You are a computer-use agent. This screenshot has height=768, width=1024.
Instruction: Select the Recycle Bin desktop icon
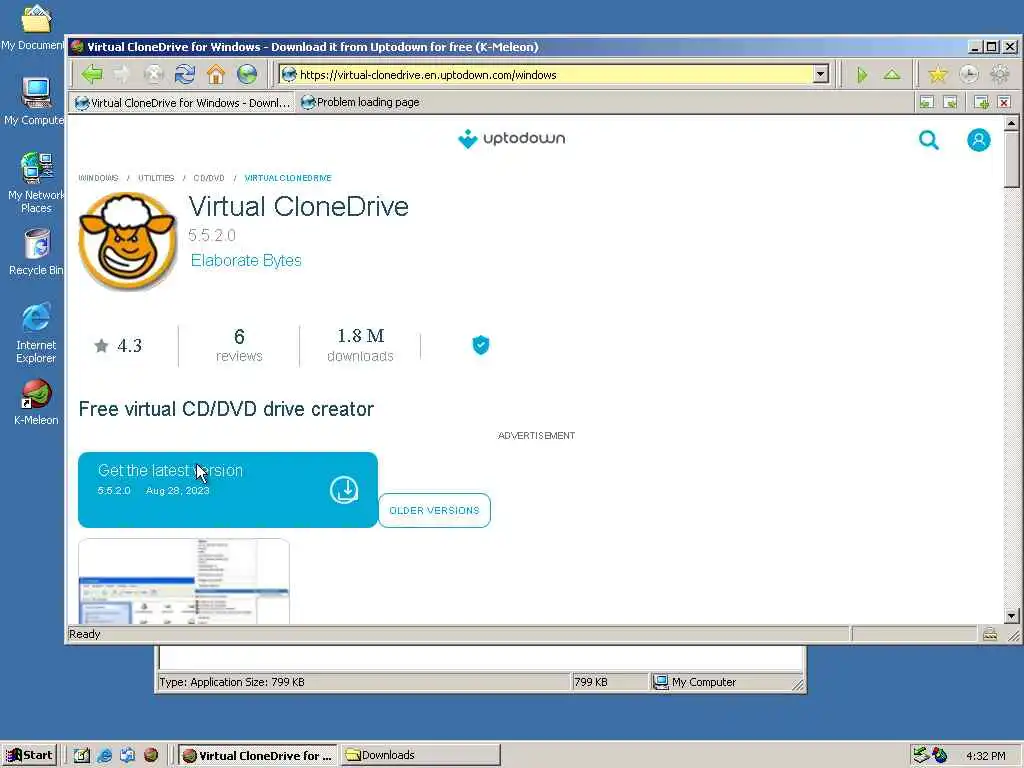[37, 252]
